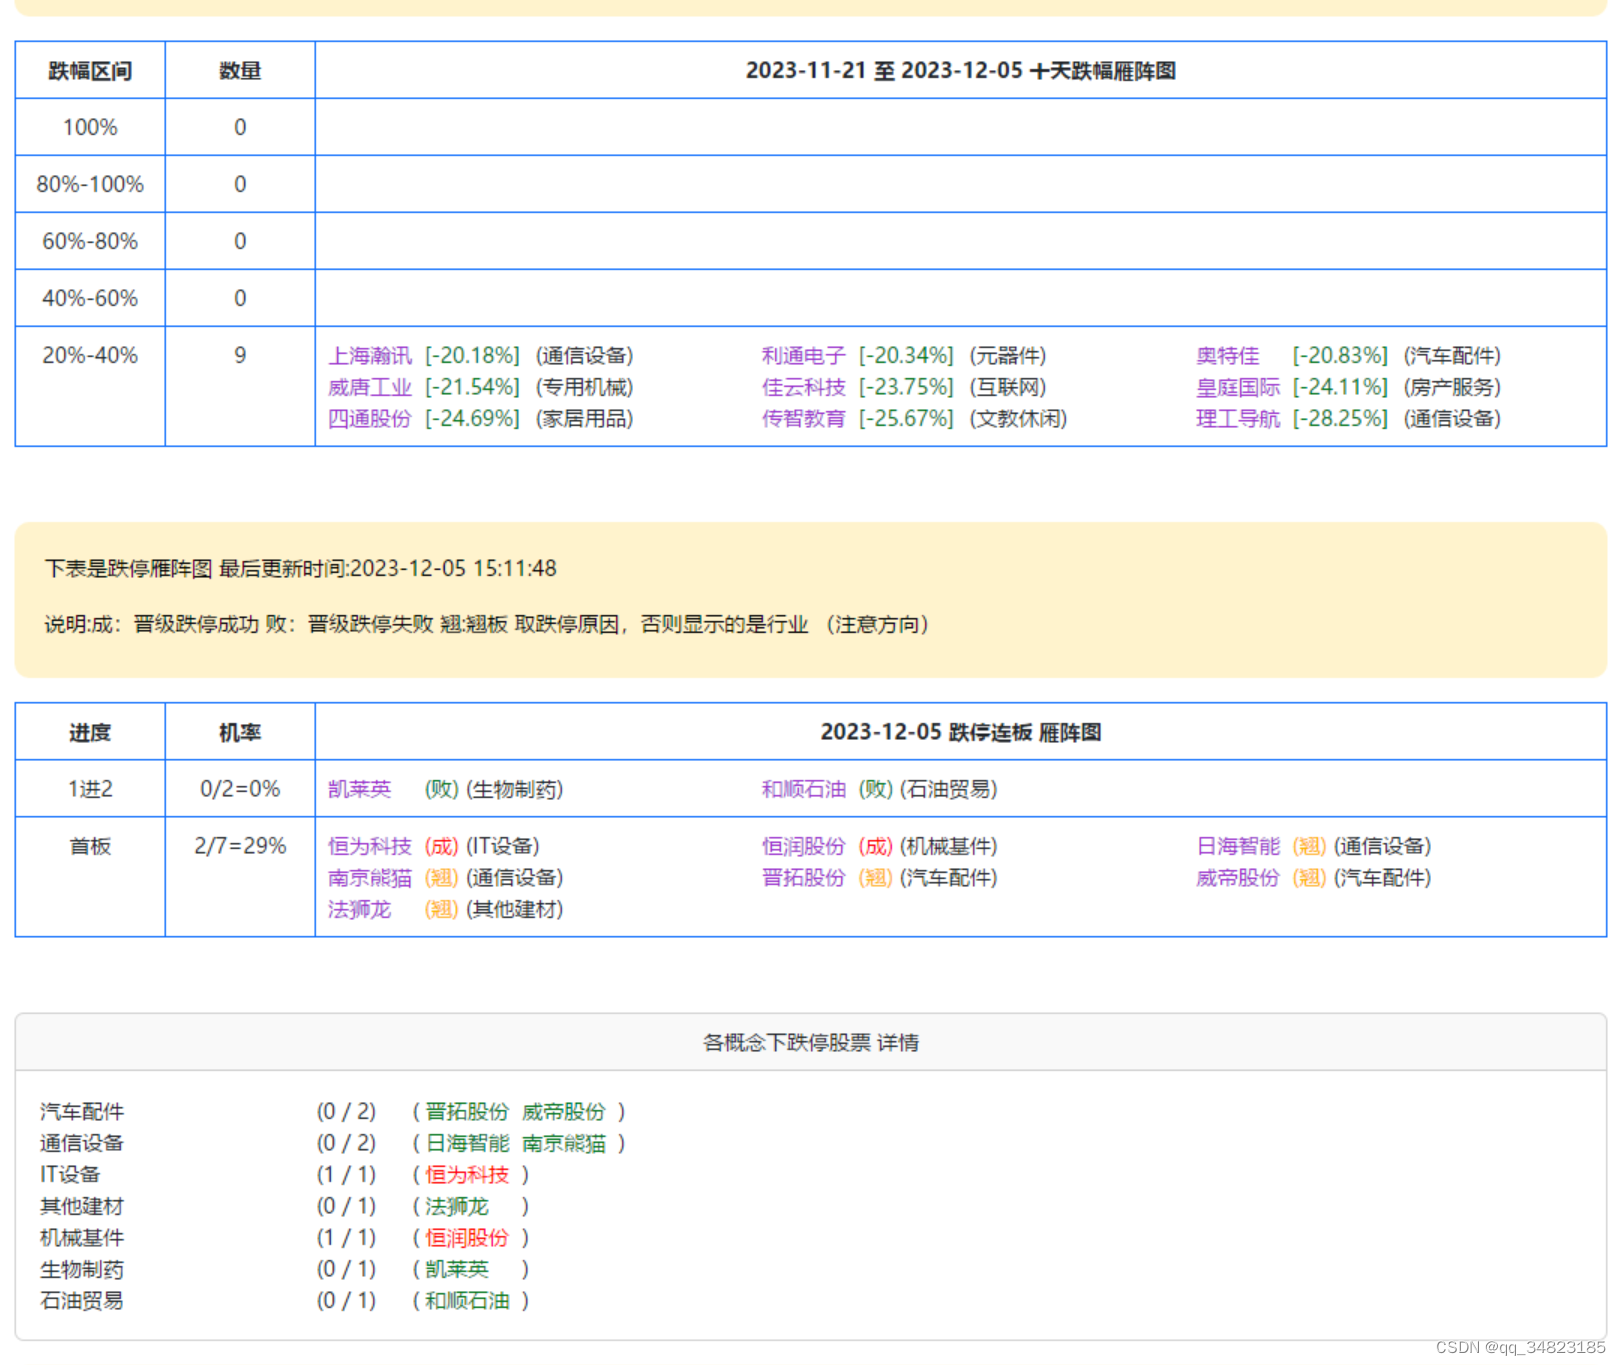Screen dimensions: 1621x1365
Task: Click 晋拓股份 in the 首板 row
Action: click(x=803, y=878)
